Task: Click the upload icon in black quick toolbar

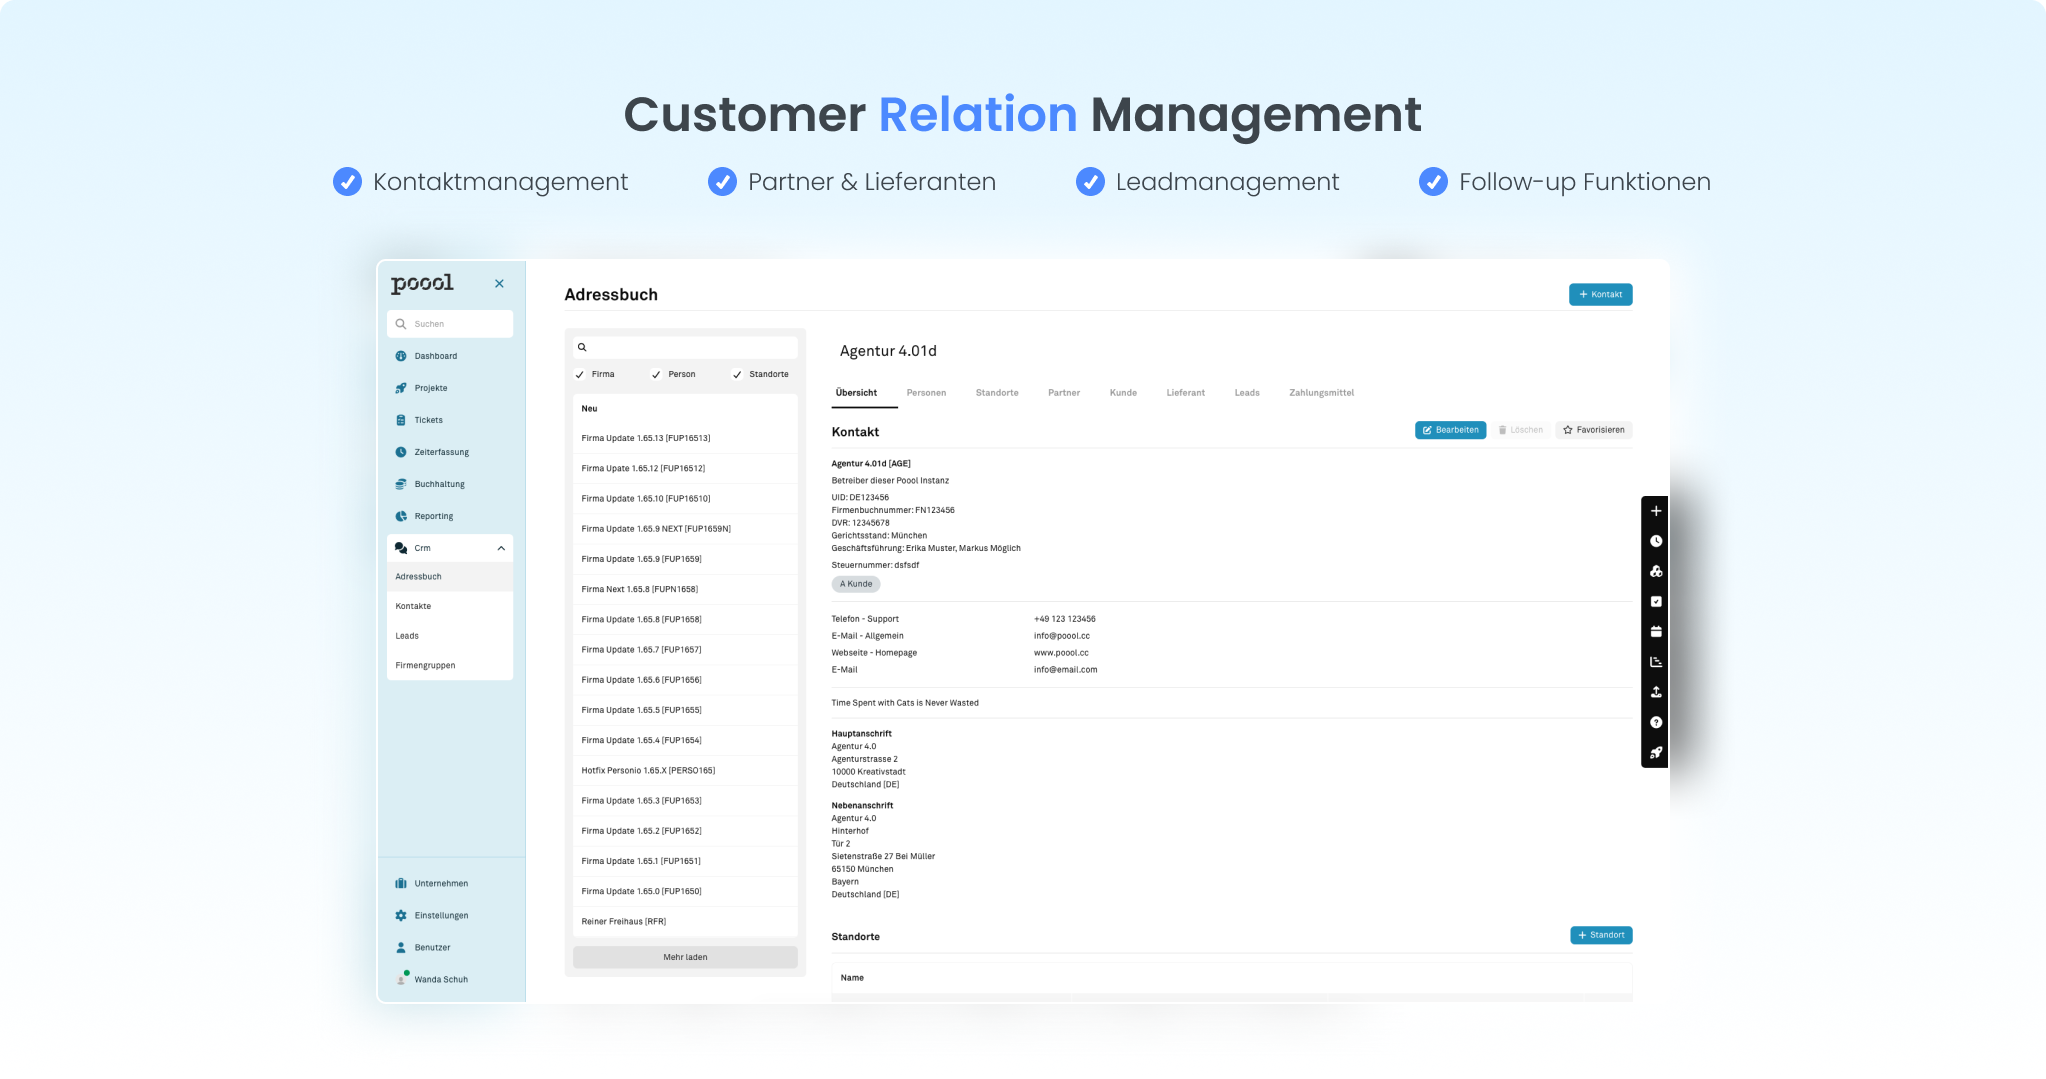Action: [1656, 692]
